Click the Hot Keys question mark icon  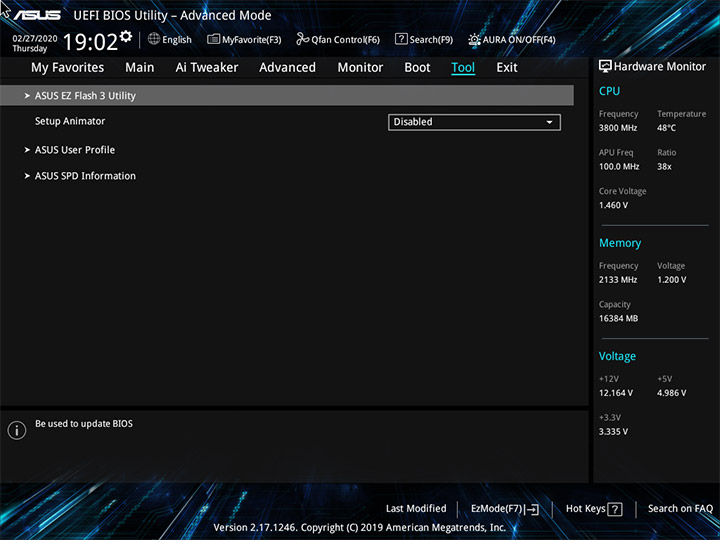coord(615,509)
